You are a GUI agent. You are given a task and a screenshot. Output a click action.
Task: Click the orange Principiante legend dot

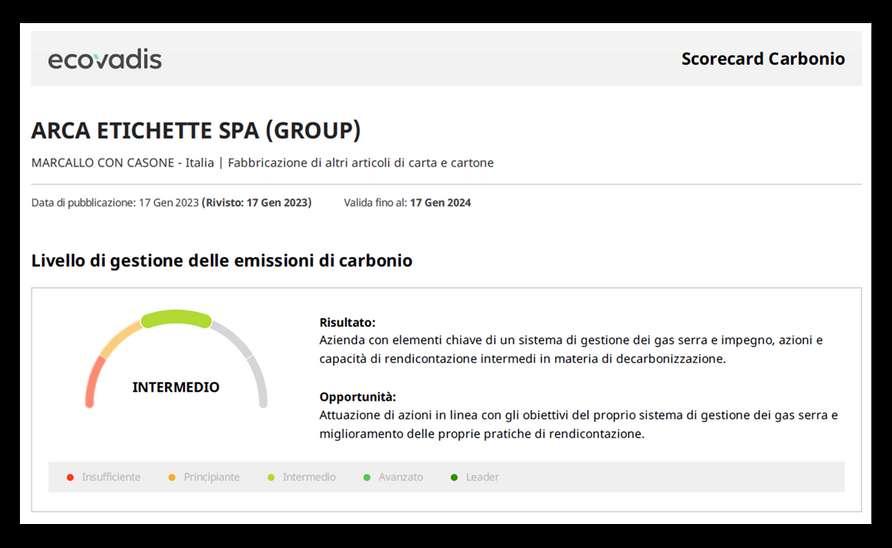click(172, 477)
